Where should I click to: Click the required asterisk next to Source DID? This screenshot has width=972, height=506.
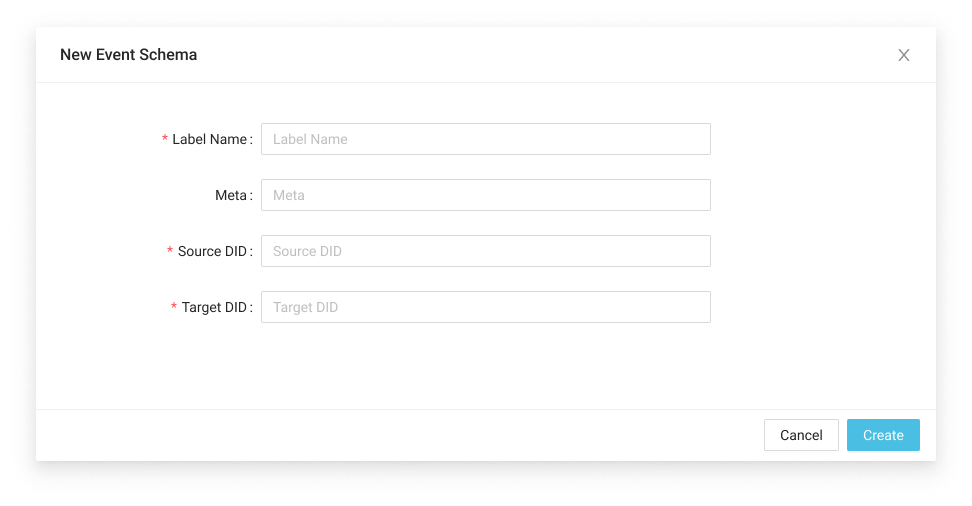pyautogui.click(x=170, y=252)
